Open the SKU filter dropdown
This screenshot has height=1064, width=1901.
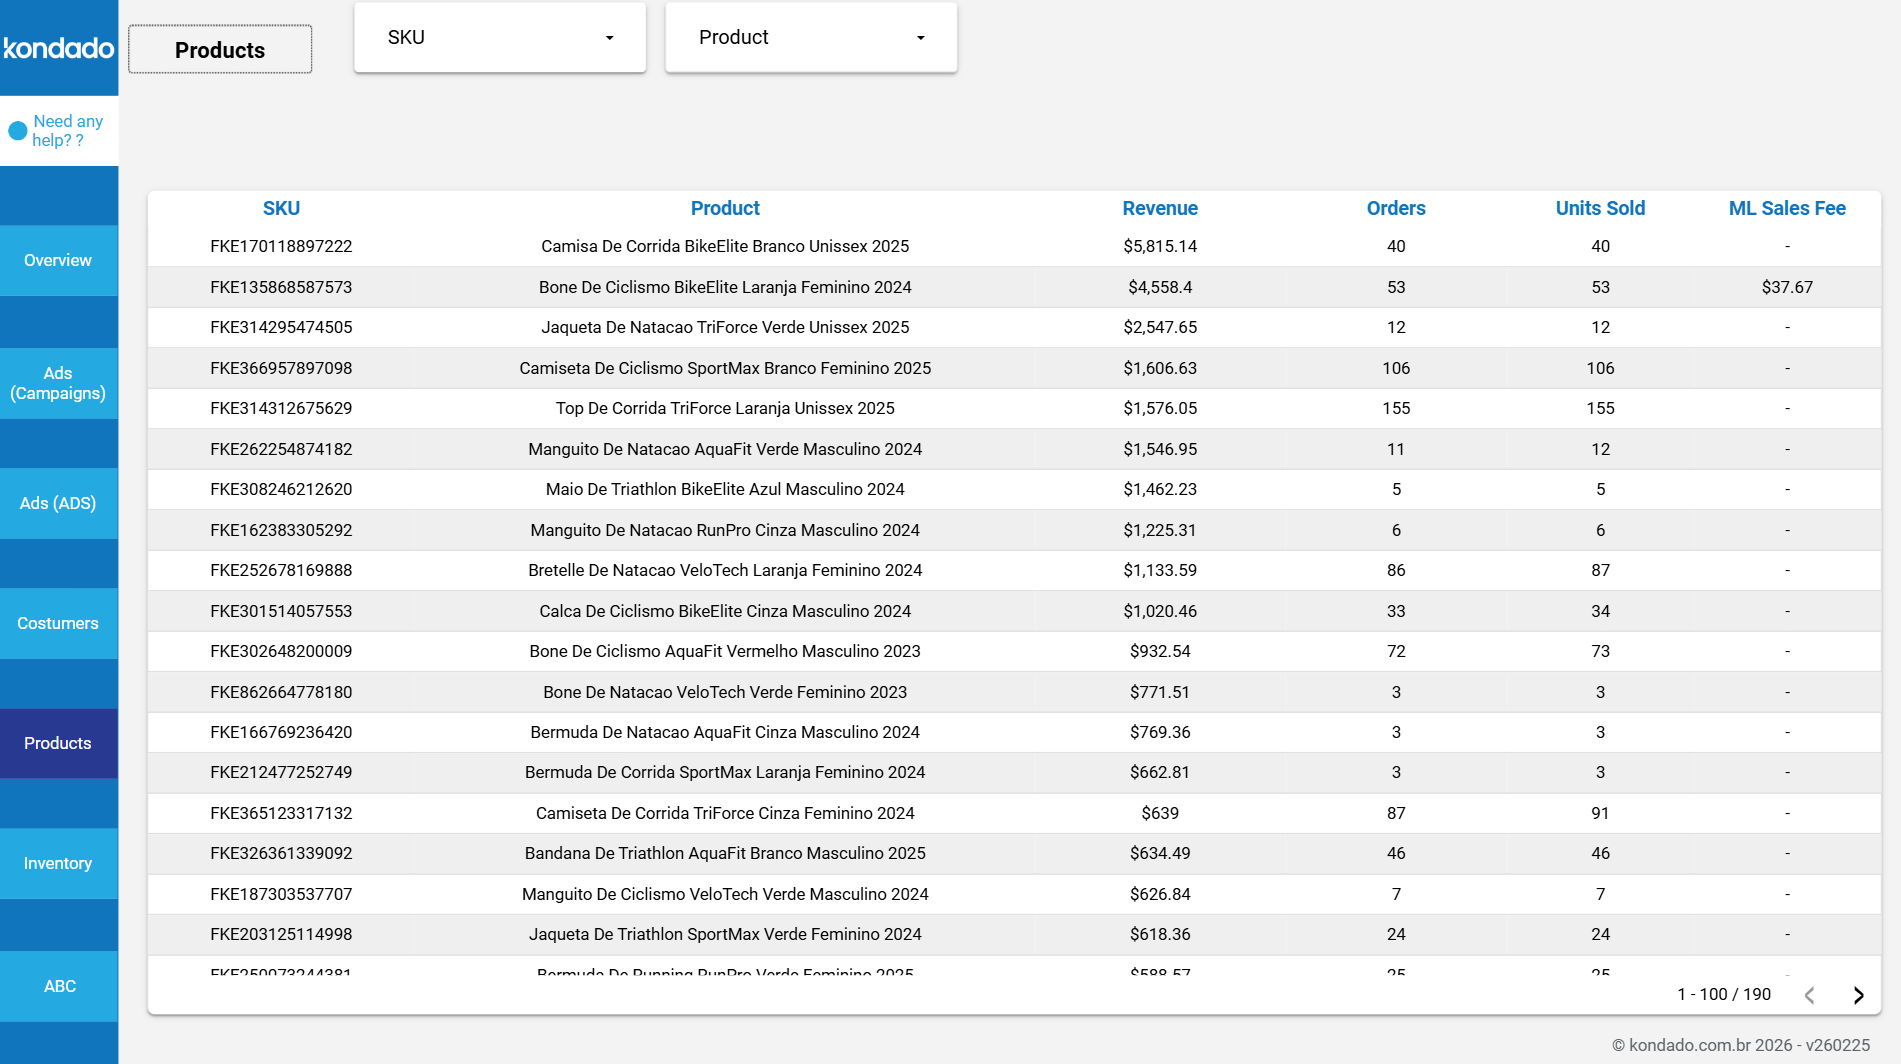click(x=499, y=37)
